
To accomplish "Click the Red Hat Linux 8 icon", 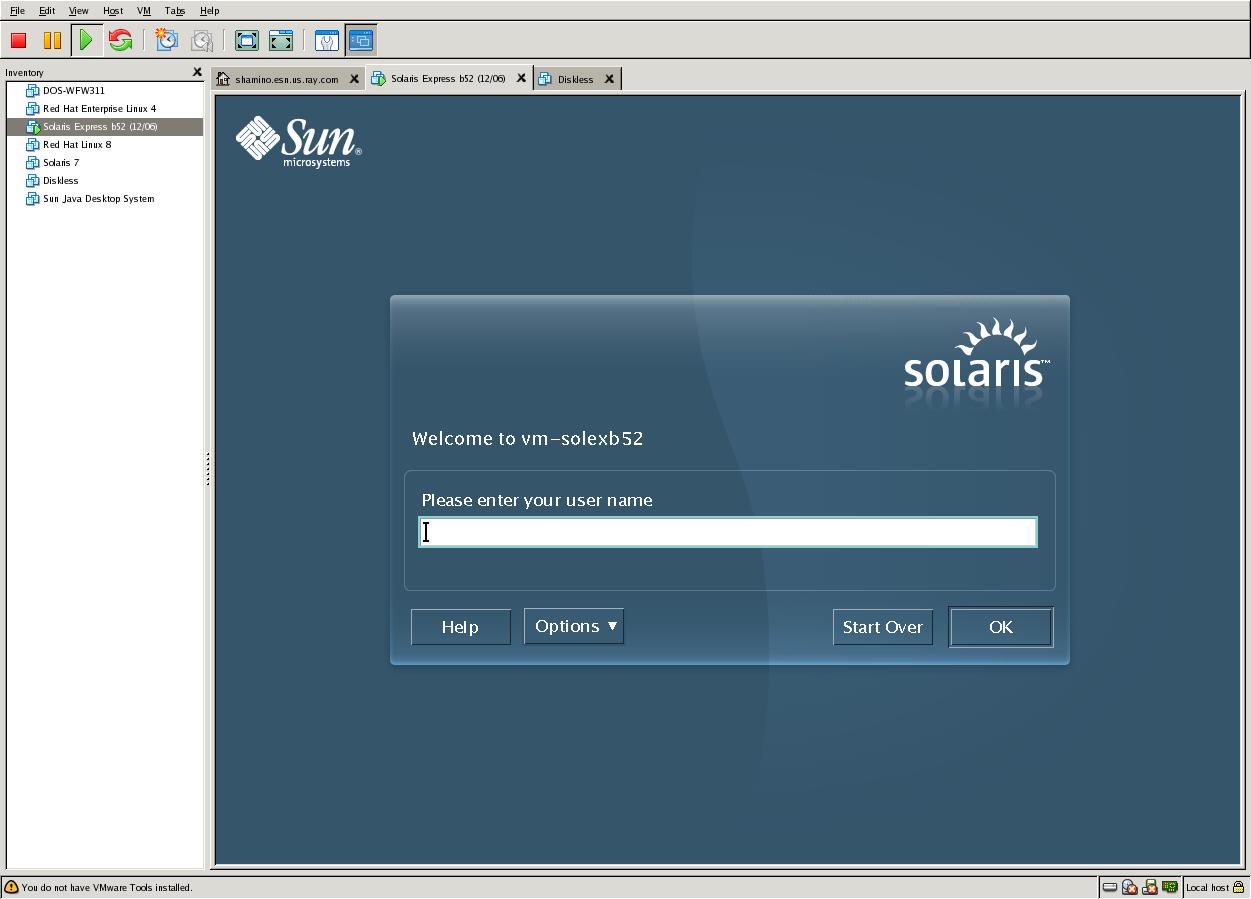I will (x=32, y=145).
